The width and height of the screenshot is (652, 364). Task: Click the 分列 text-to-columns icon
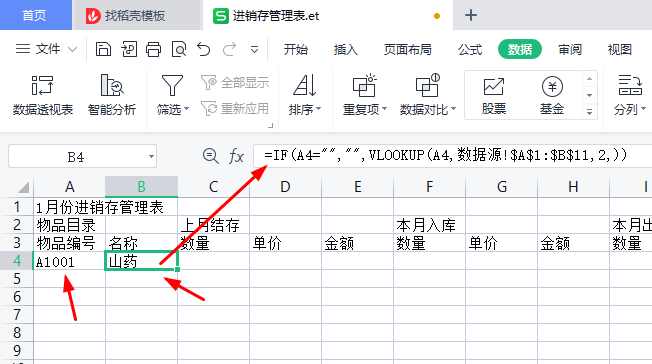point(630,85)
